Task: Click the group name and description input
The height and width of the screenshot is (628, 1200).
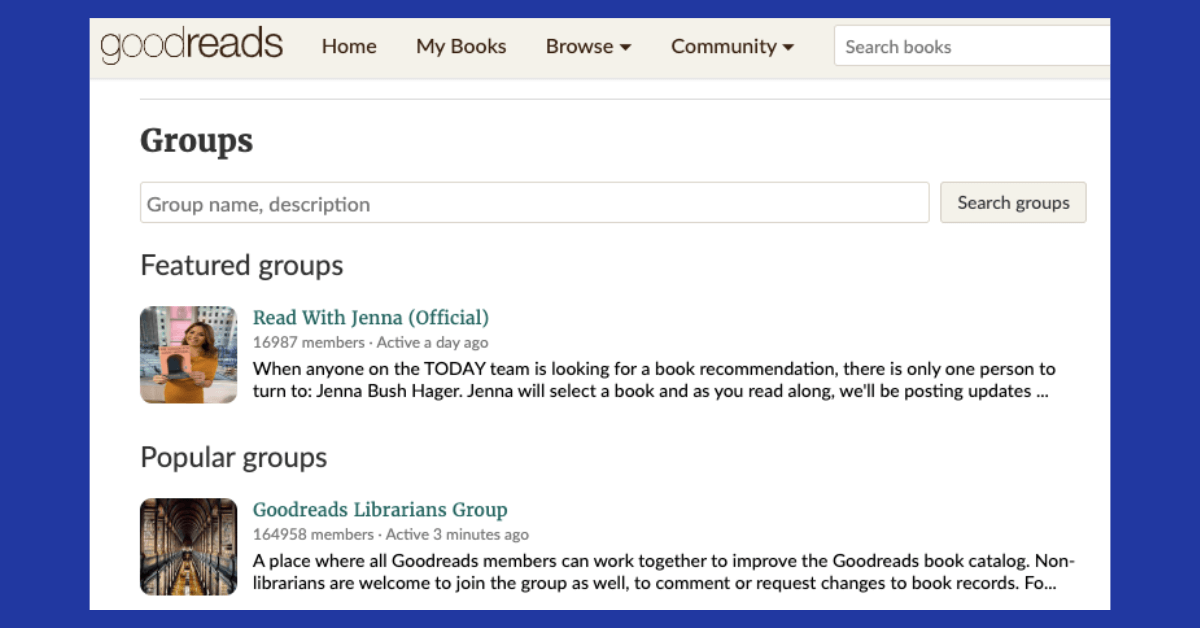Action: pos(534,203)
